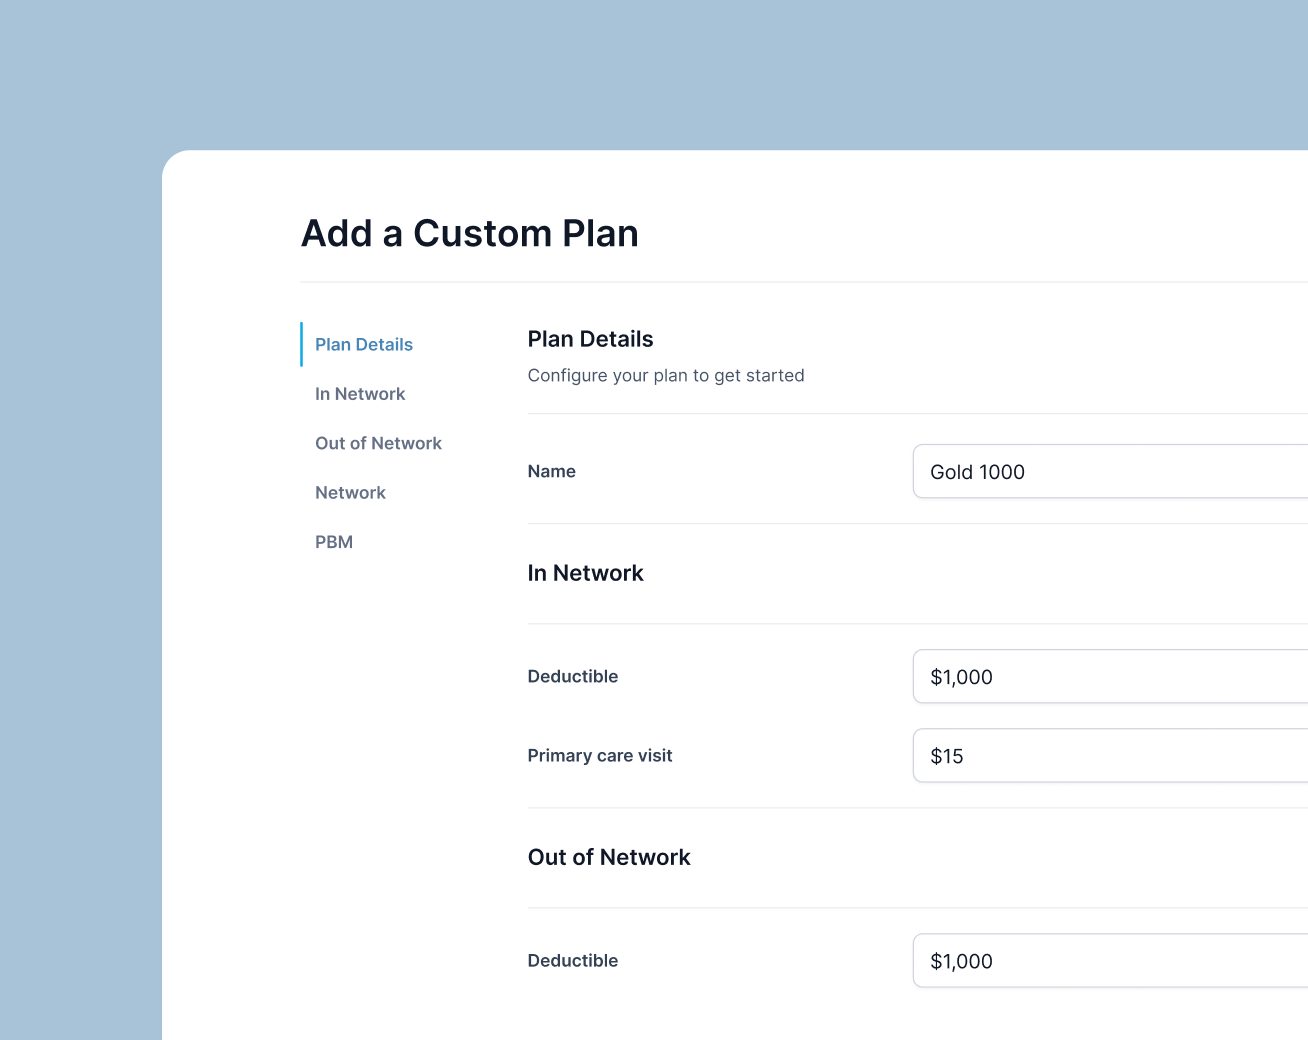Click the Primary care visit label
This screenshot has height=1040, width=1308.
click(600, 756)
